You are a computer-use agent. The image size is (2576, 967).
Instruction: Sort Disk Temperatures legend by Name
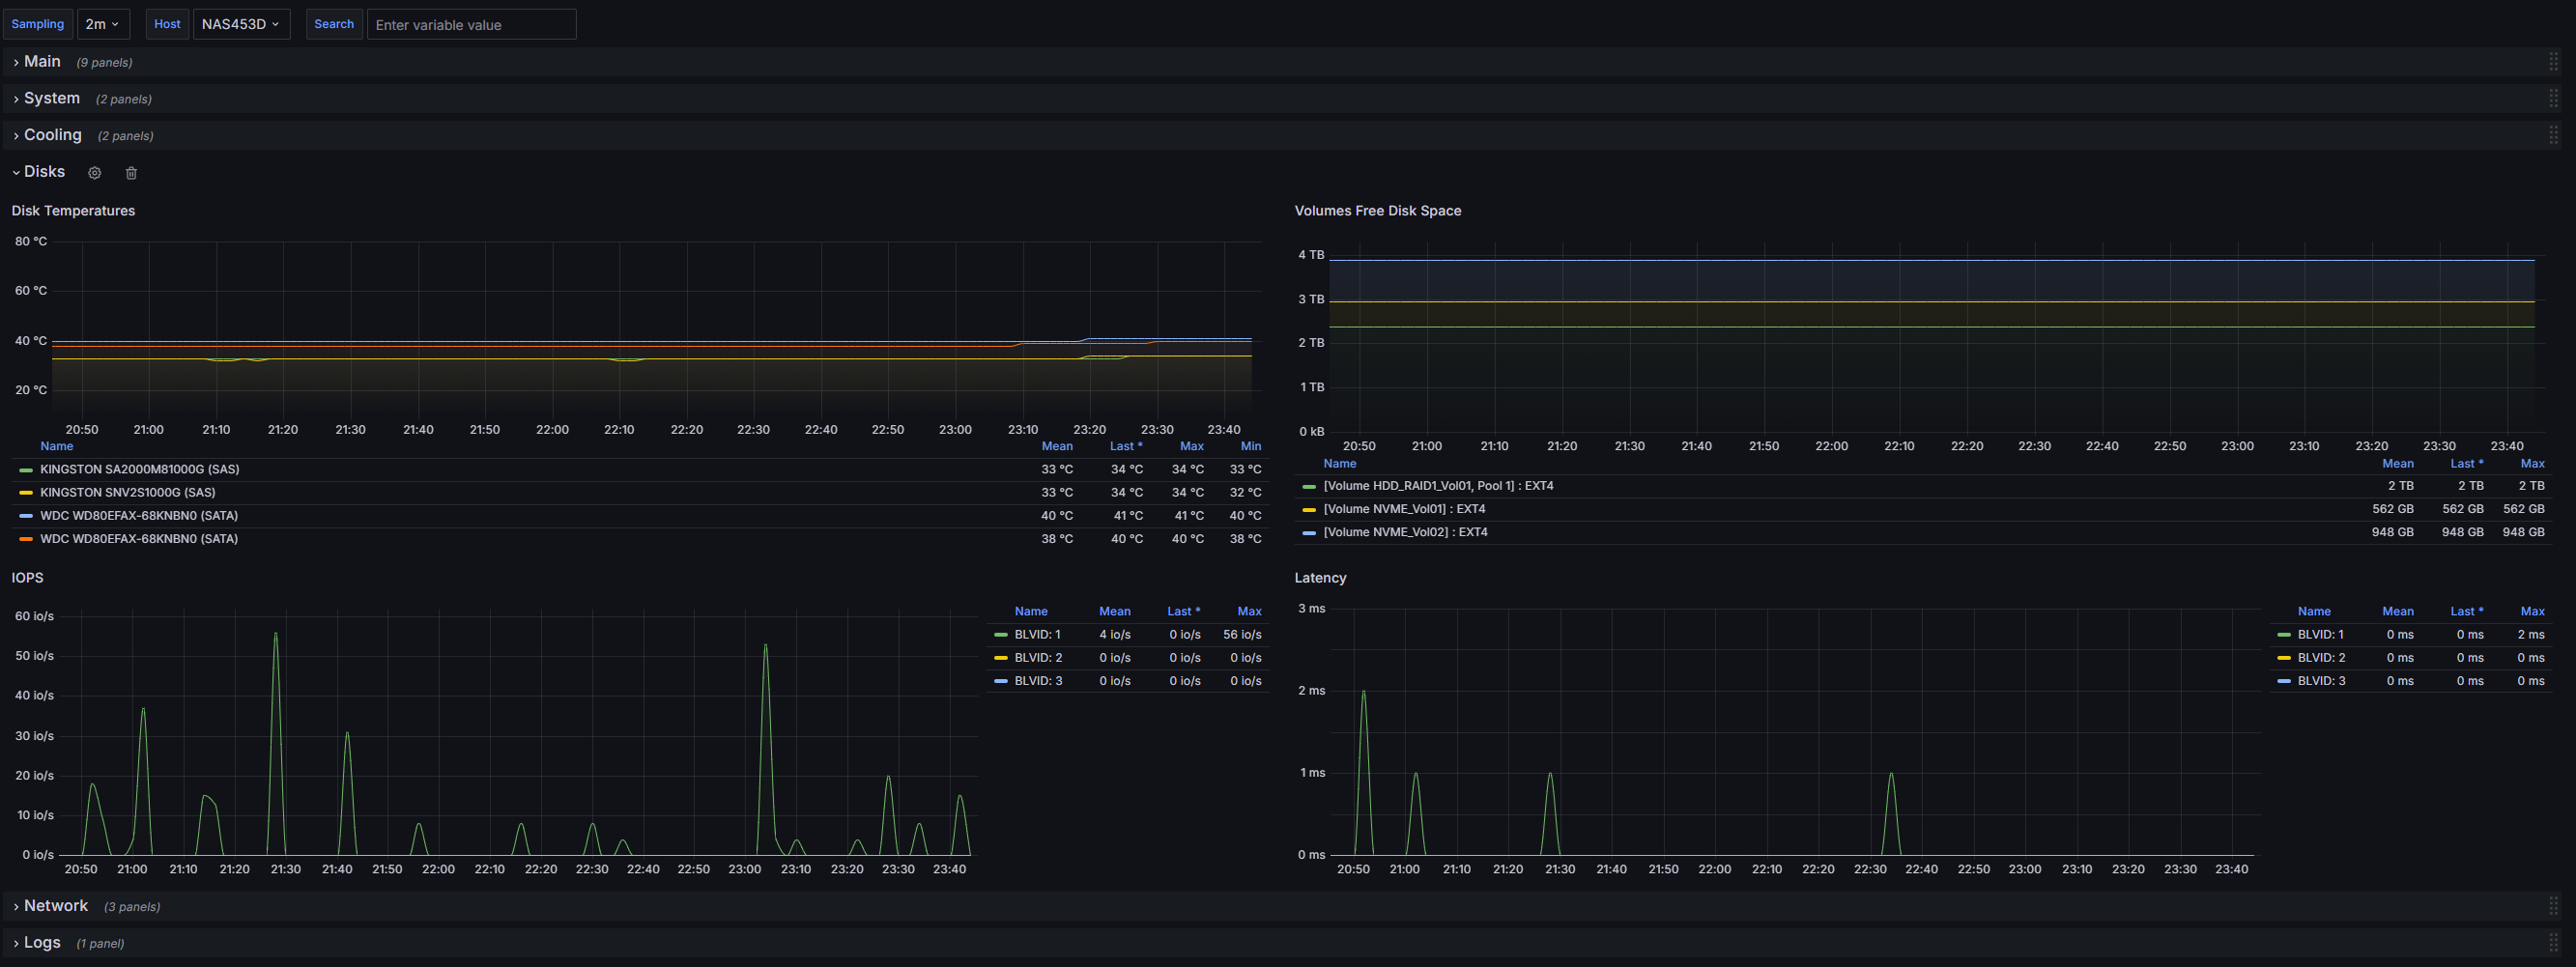[56, 446]
